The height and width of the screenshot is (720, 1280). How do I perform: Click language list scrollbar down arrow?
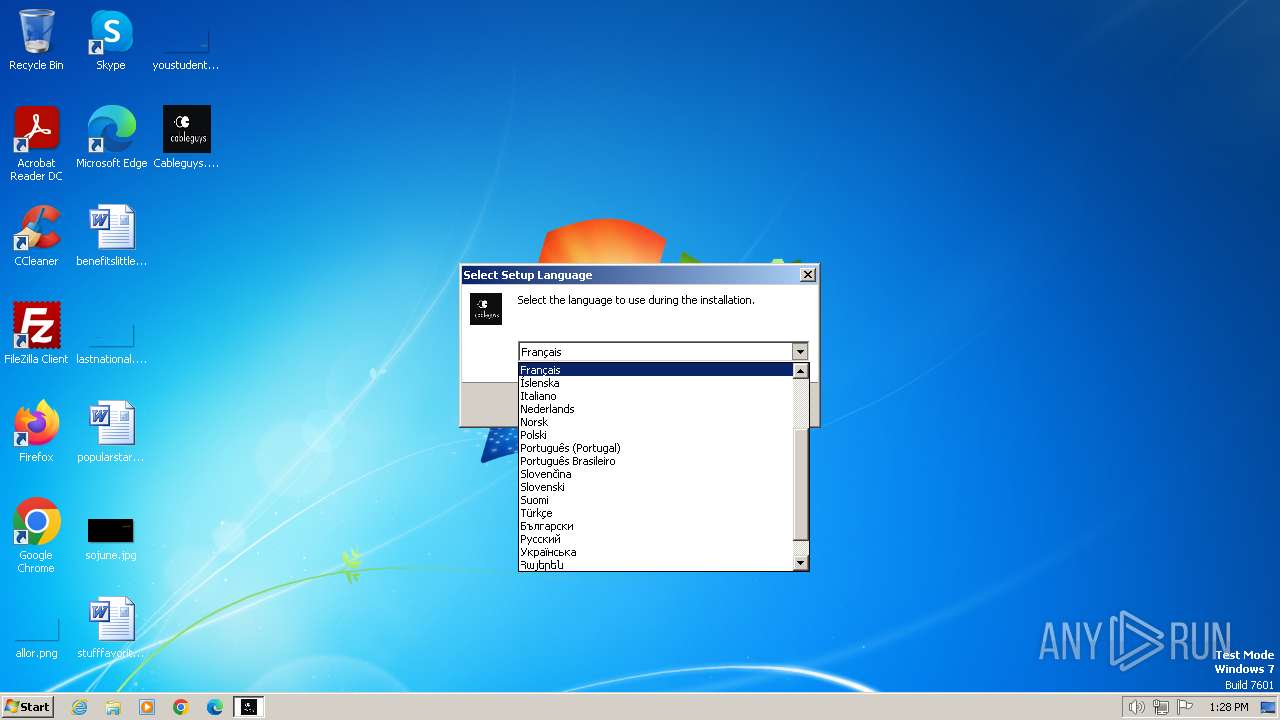pyautogui.click(x=800, y=563)
